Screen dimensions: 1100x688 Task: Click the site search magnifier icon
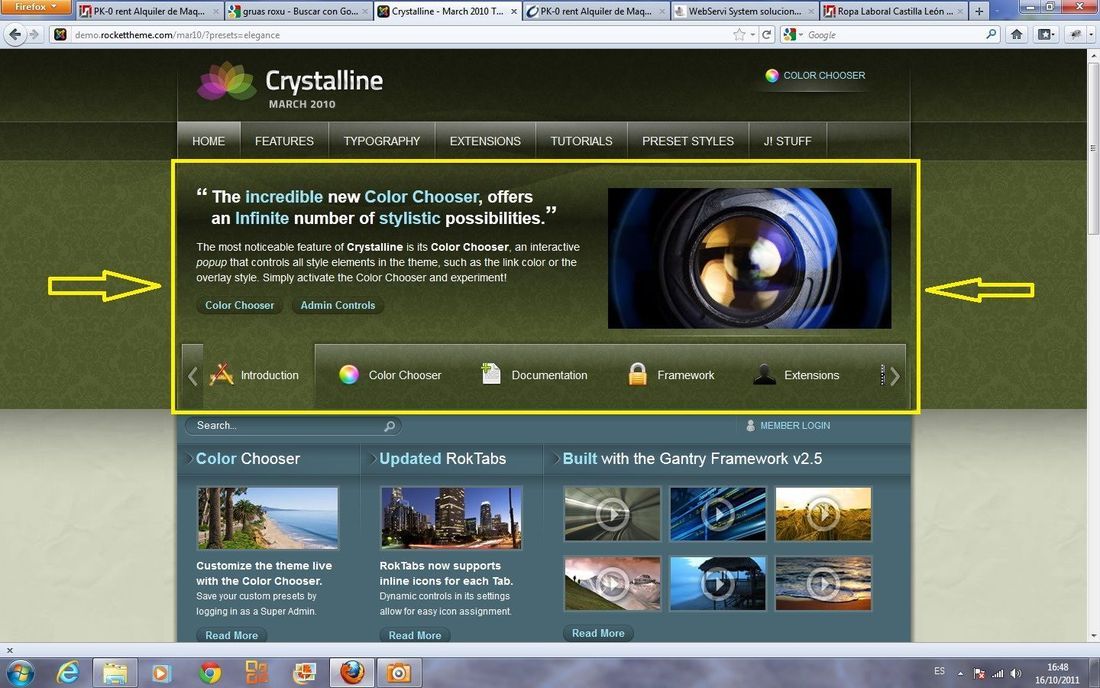(x=390, y=426)
